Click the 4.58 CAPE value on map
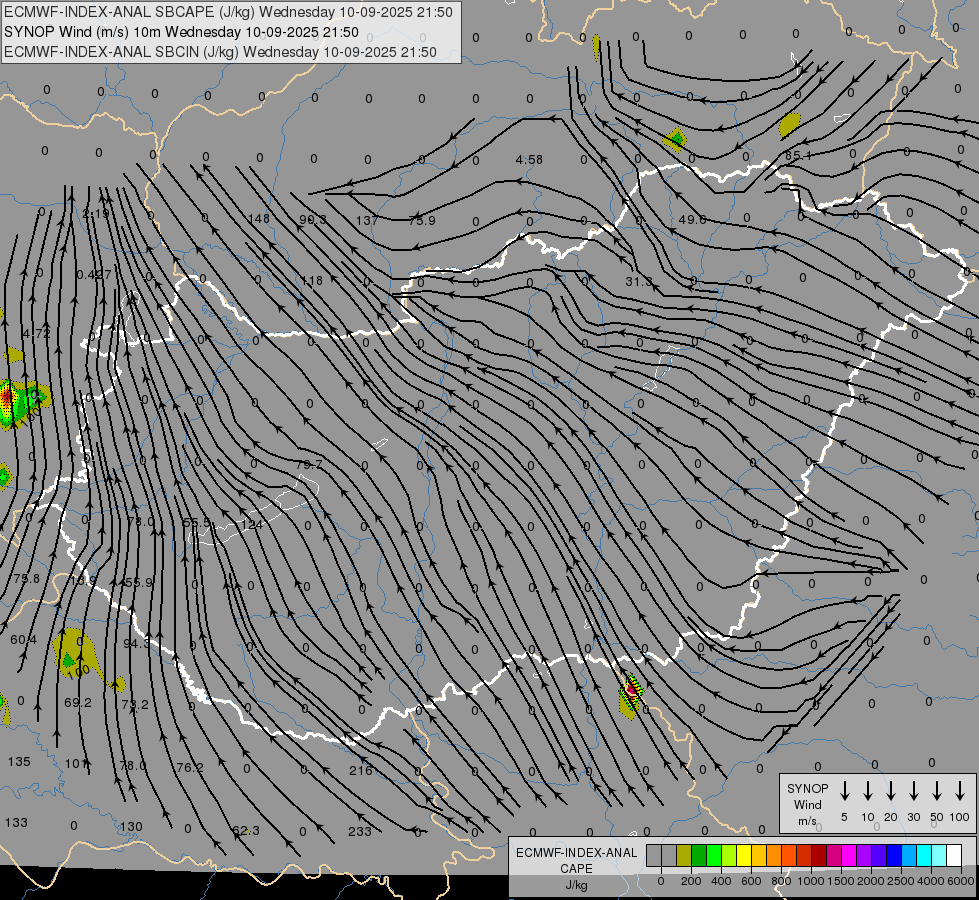The height and width of the screenshot is (900, 979). pos(529,160)
